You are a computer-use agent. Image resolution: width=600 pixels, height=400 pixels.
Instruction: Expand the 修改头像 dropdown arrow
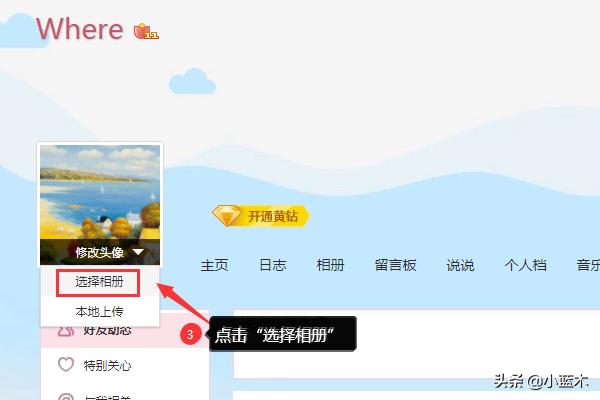pyautogui.click(x=138, y=252)
